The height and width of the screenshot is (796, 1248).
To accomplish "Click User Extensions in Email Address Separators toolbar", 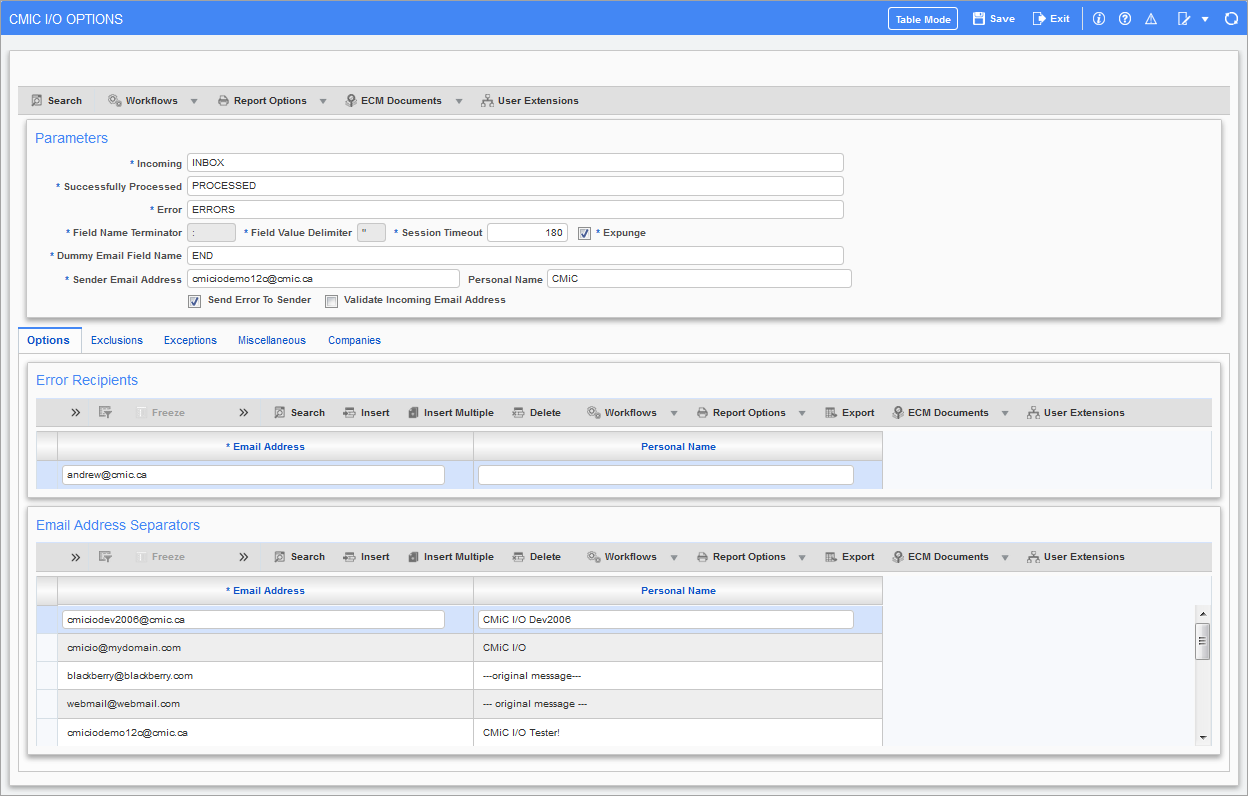I will [x=1075, y=557].
